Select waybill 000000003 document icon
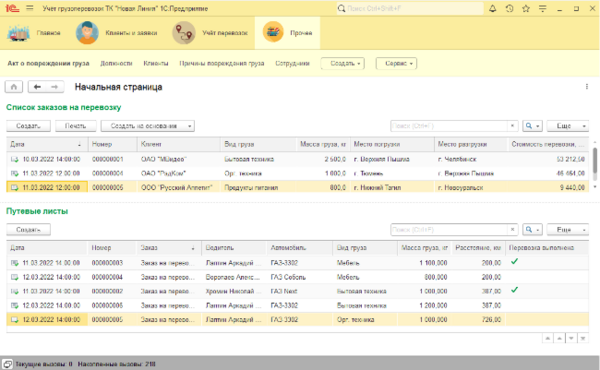Viewport: 600px width, 370px height. (x=15, y=263)
